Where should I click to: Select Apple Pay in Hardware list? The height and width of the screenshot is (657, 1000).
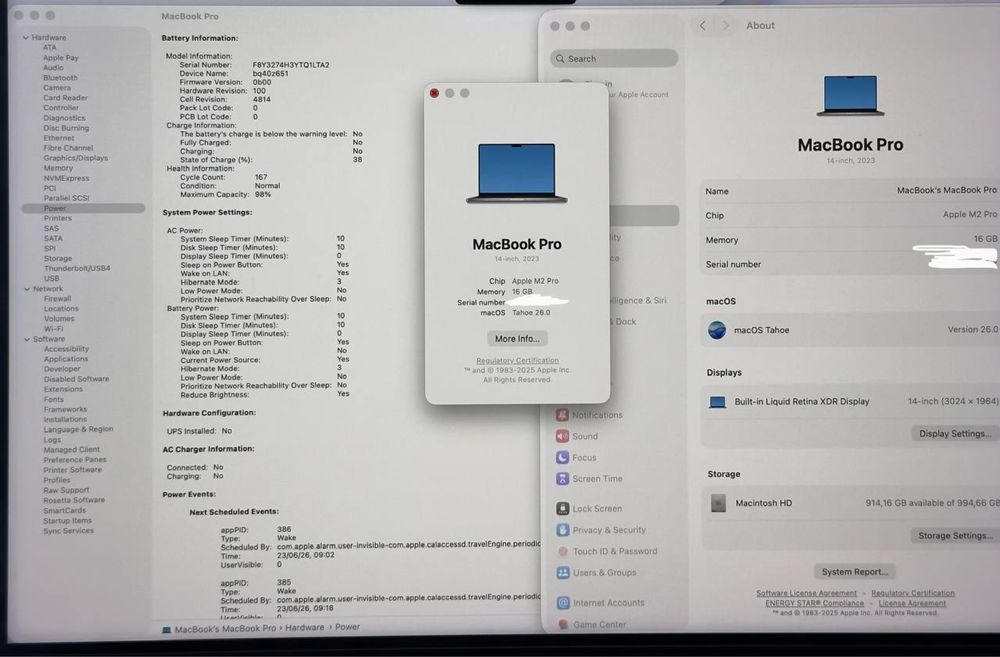(61, 57)
